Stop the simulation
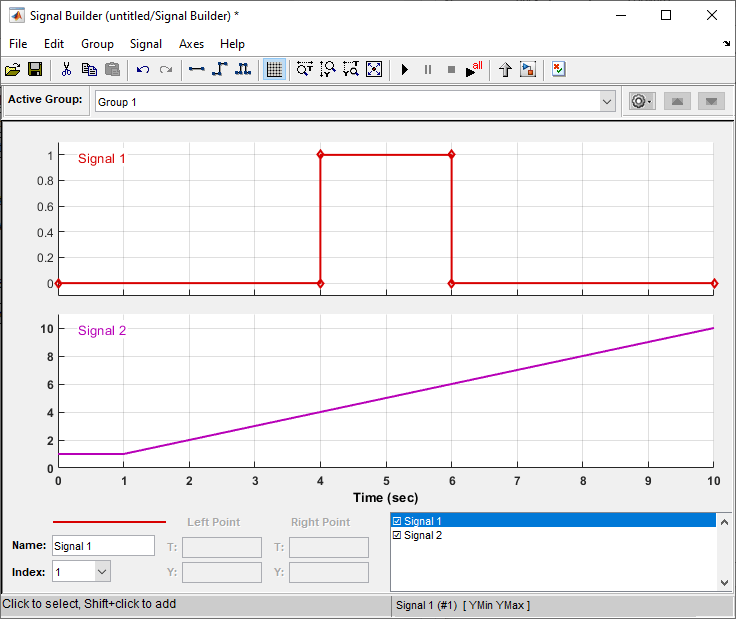 pyautogui.click(x=451, y=70)
